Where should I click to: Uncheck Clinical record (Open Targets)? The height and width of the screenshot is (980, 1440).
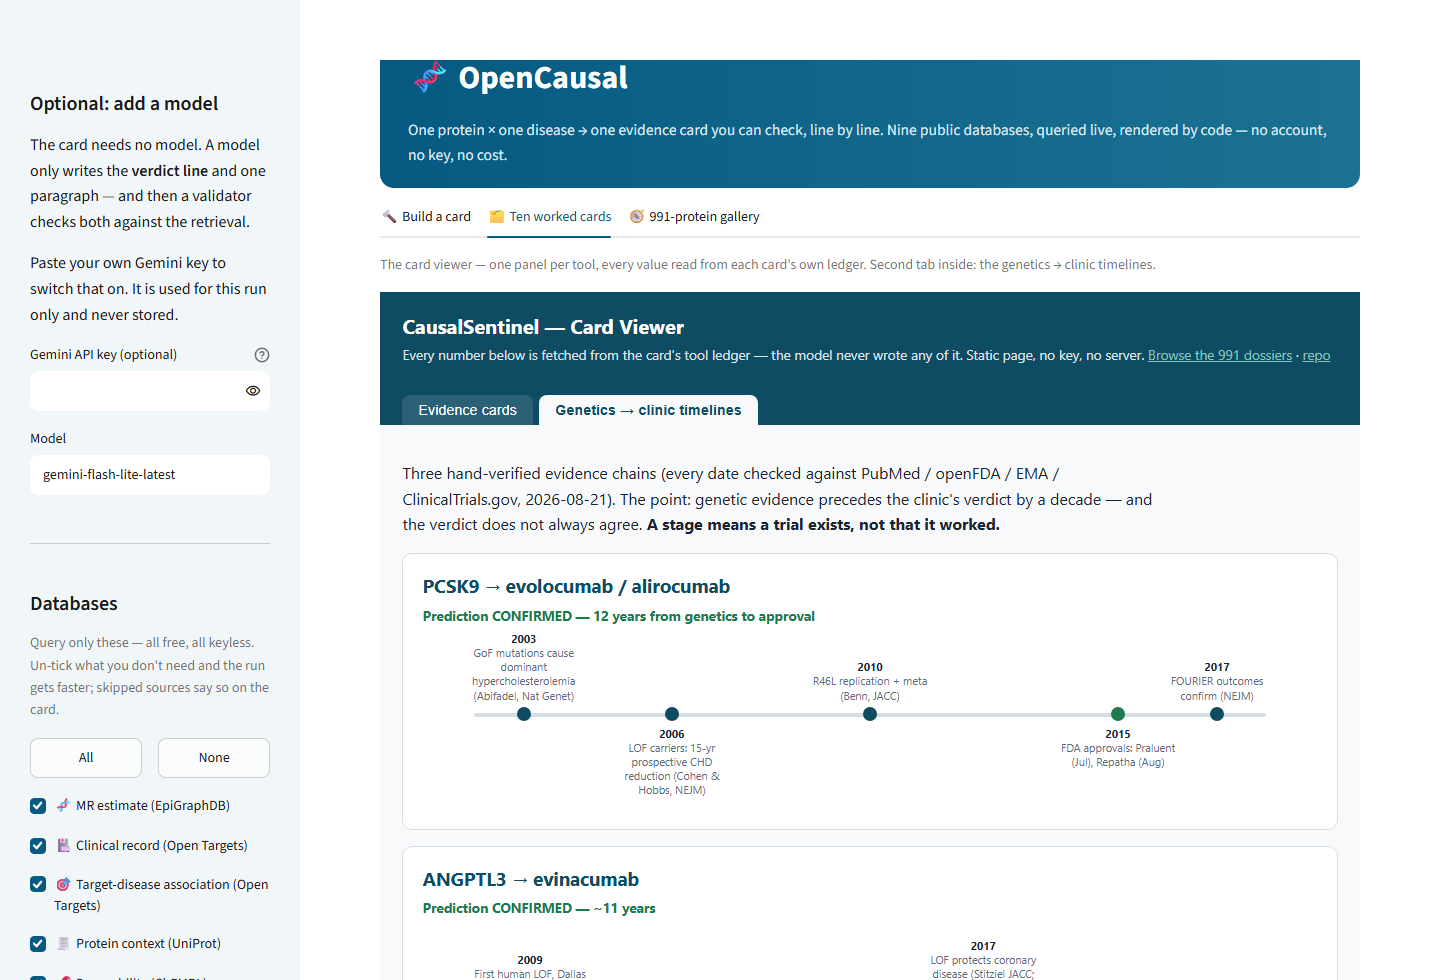coord(38,846)
